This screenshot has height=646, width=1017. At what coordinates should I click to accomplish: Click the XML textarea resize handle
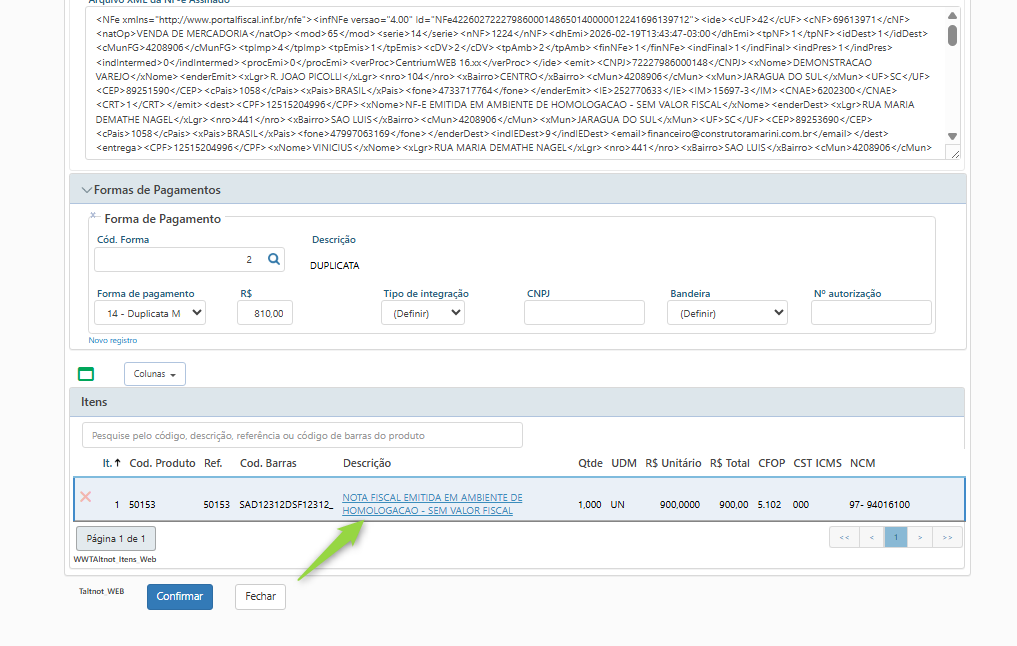[x=953, y=153]
